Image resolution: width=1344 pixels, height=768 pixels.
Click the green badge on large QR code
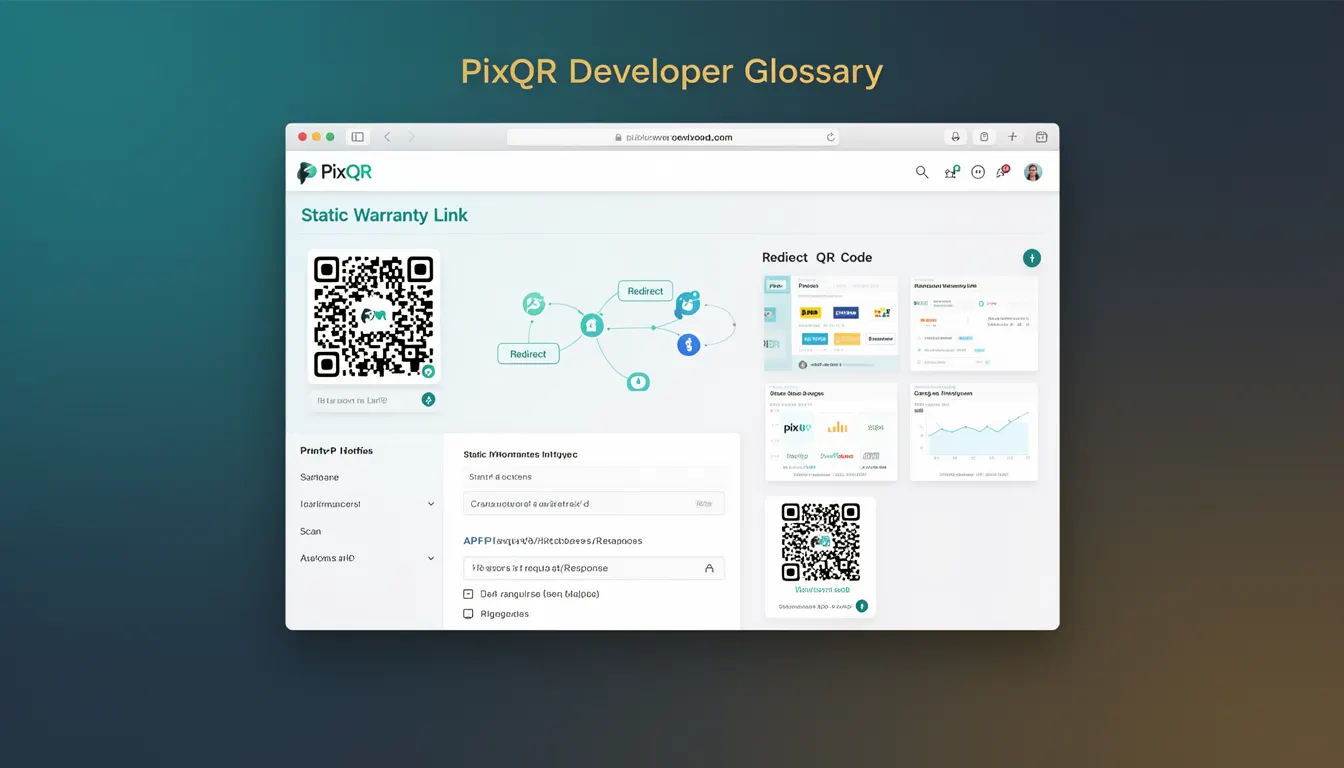[428, 371]
